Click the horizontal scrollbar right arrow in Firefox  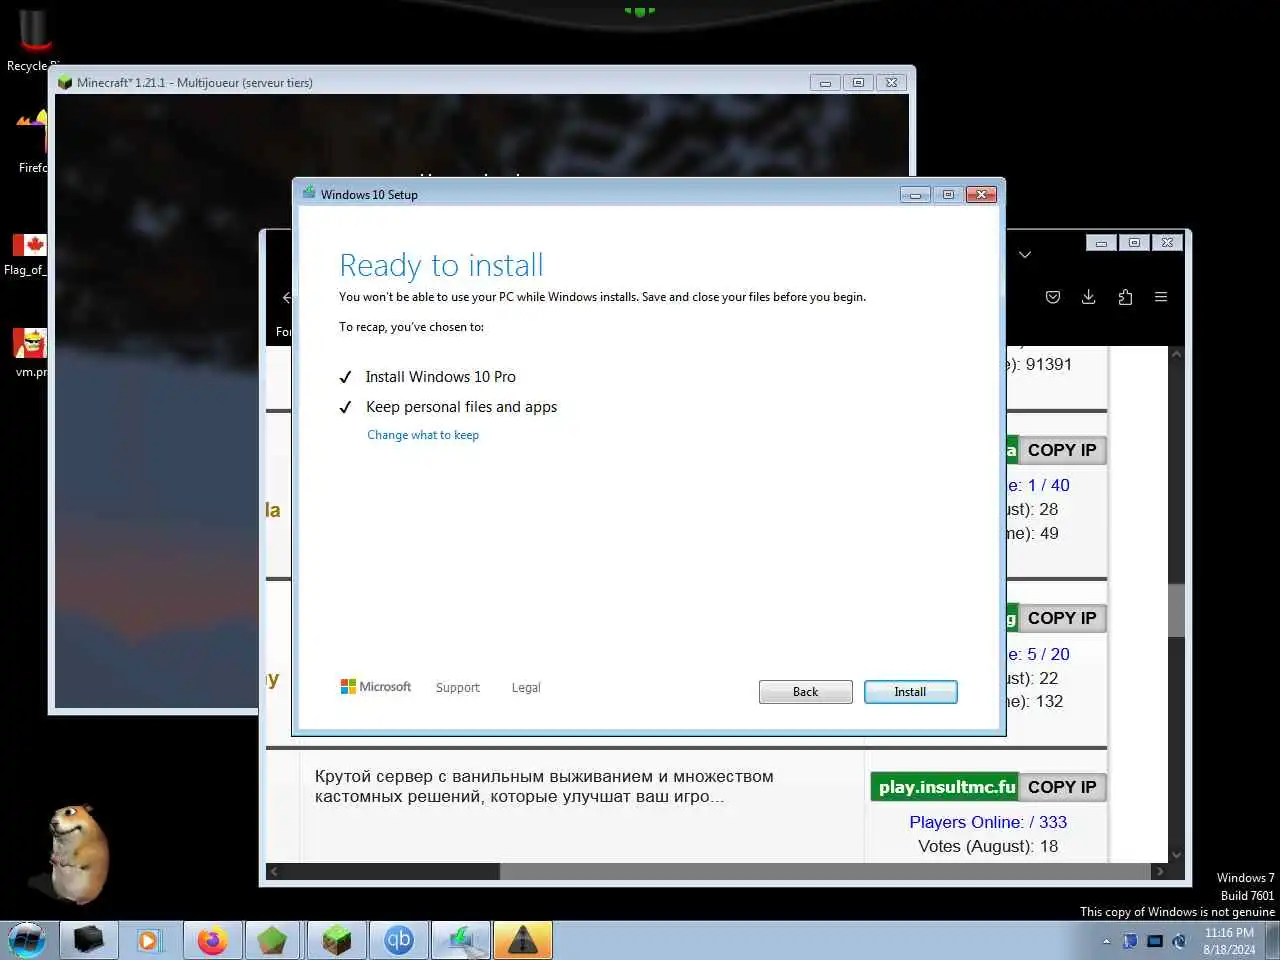[1160, 871]
